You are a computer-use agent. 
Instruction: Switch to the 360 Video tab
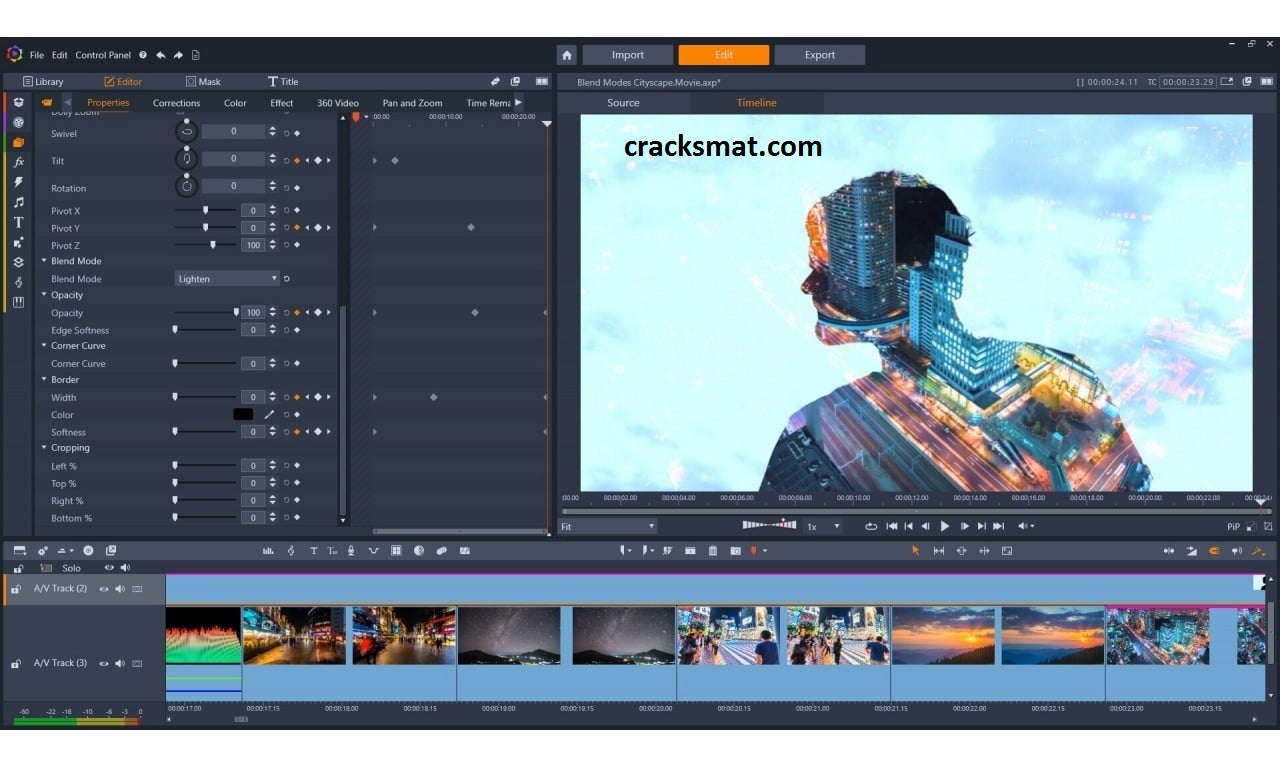[338, 103]
